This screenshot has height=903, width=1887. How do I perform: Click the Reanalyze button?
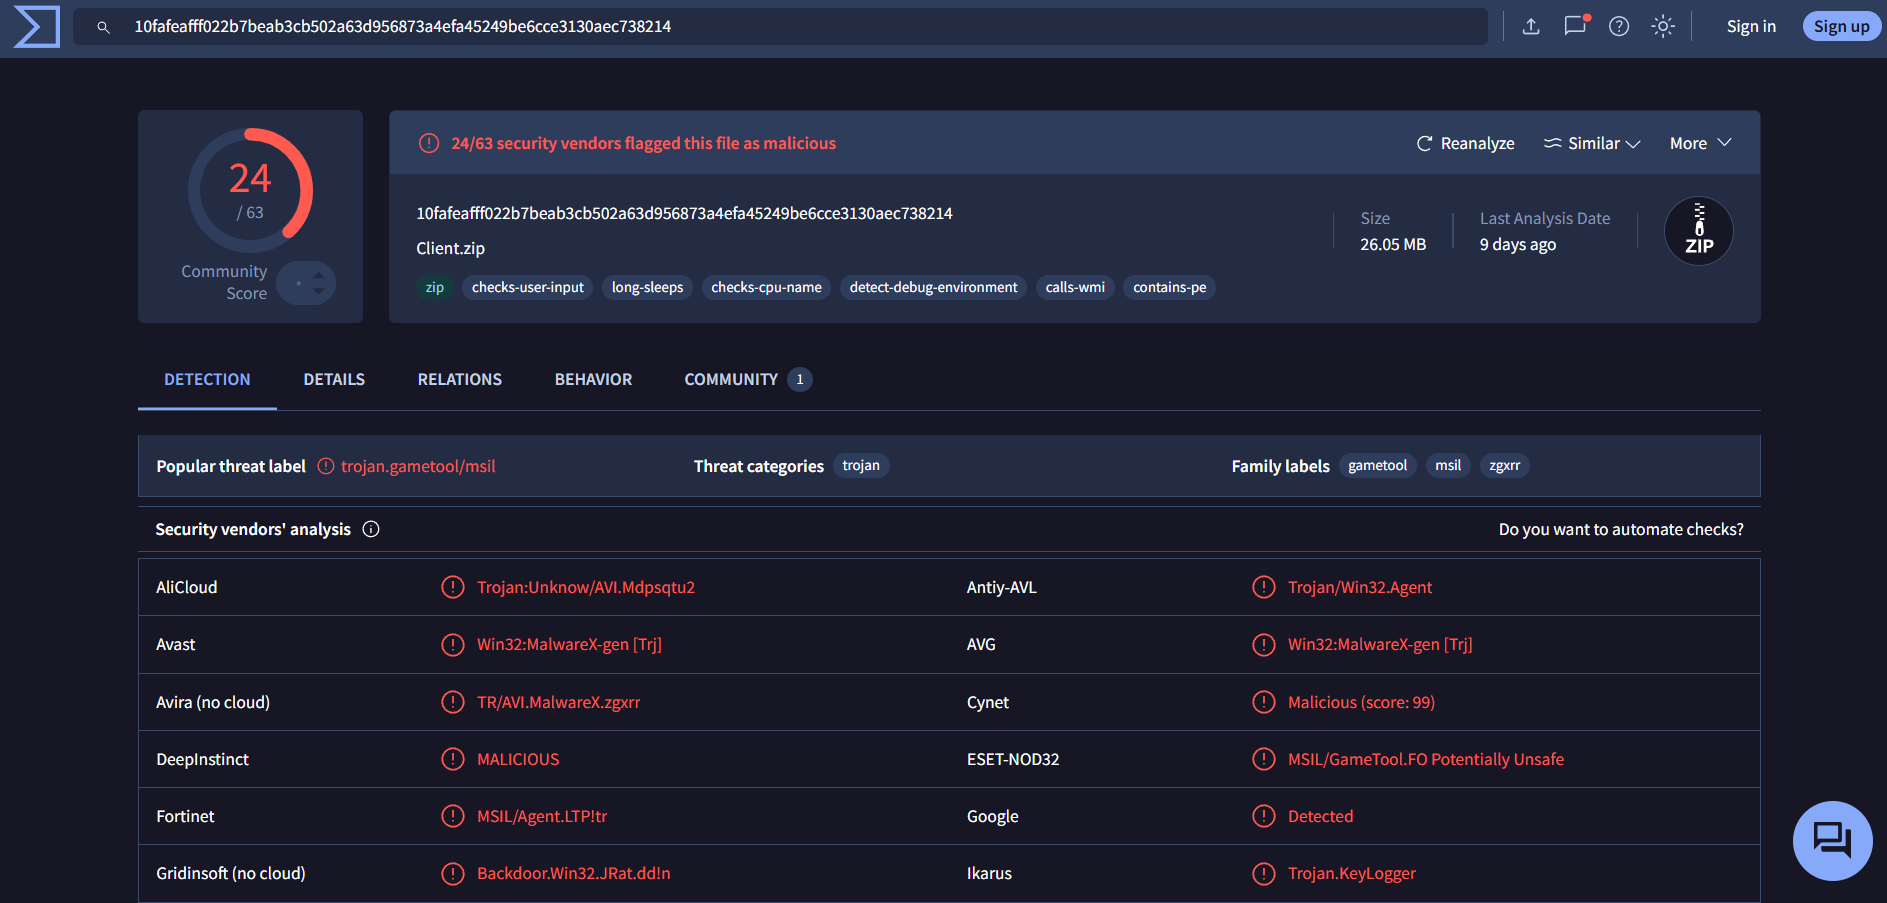1466,143
